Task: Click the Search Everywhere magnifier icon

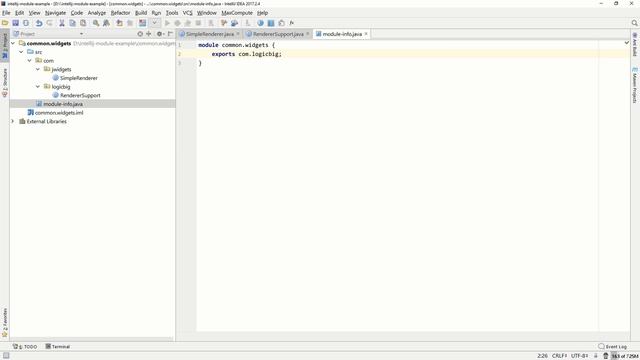Action: tap(634, 23)
